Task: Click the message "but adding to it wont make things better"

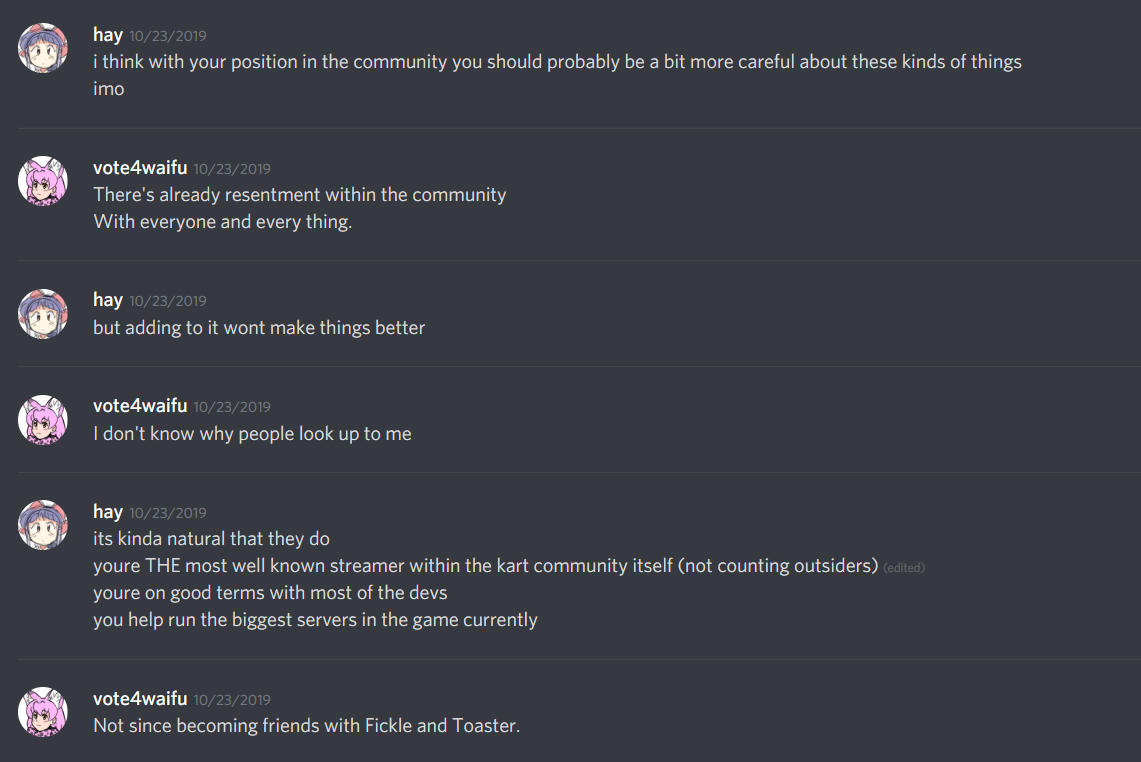Action: 259,327
